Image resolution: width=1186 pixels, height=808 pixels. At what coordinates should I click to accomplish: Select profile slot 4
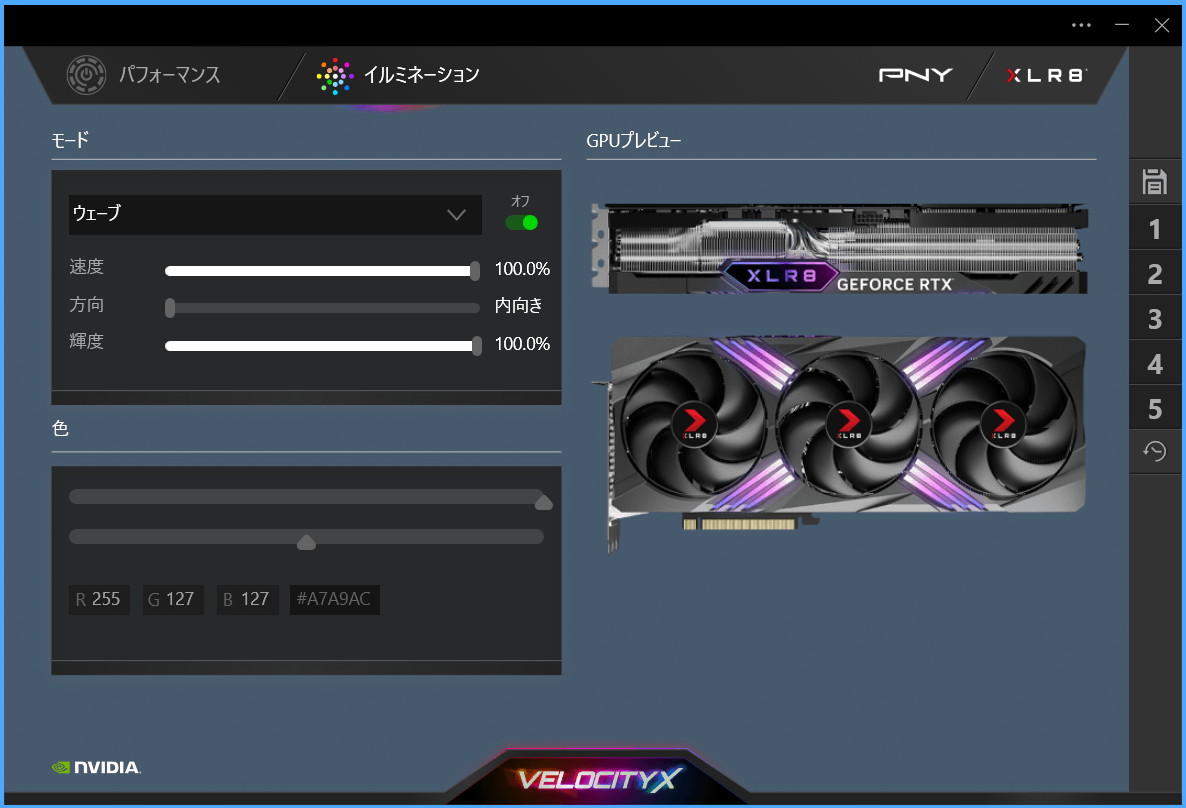point(1154,364)
